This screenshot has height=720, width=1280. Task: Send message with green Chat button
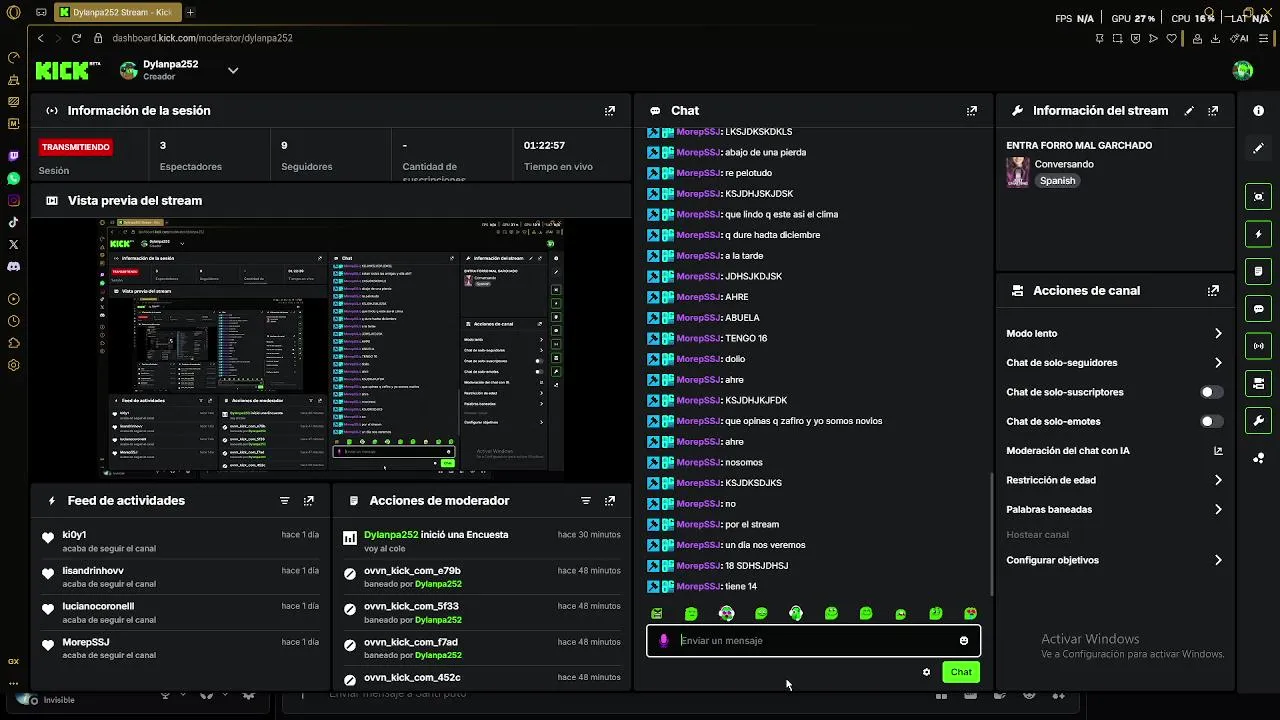[961, 672]
